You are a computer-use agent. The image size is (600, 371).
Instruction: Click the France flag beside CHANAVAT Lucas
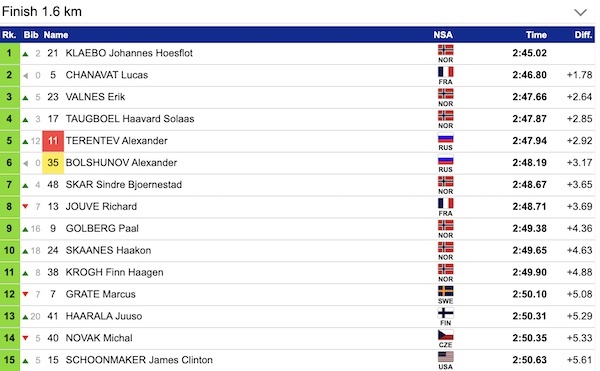(445, 72)
